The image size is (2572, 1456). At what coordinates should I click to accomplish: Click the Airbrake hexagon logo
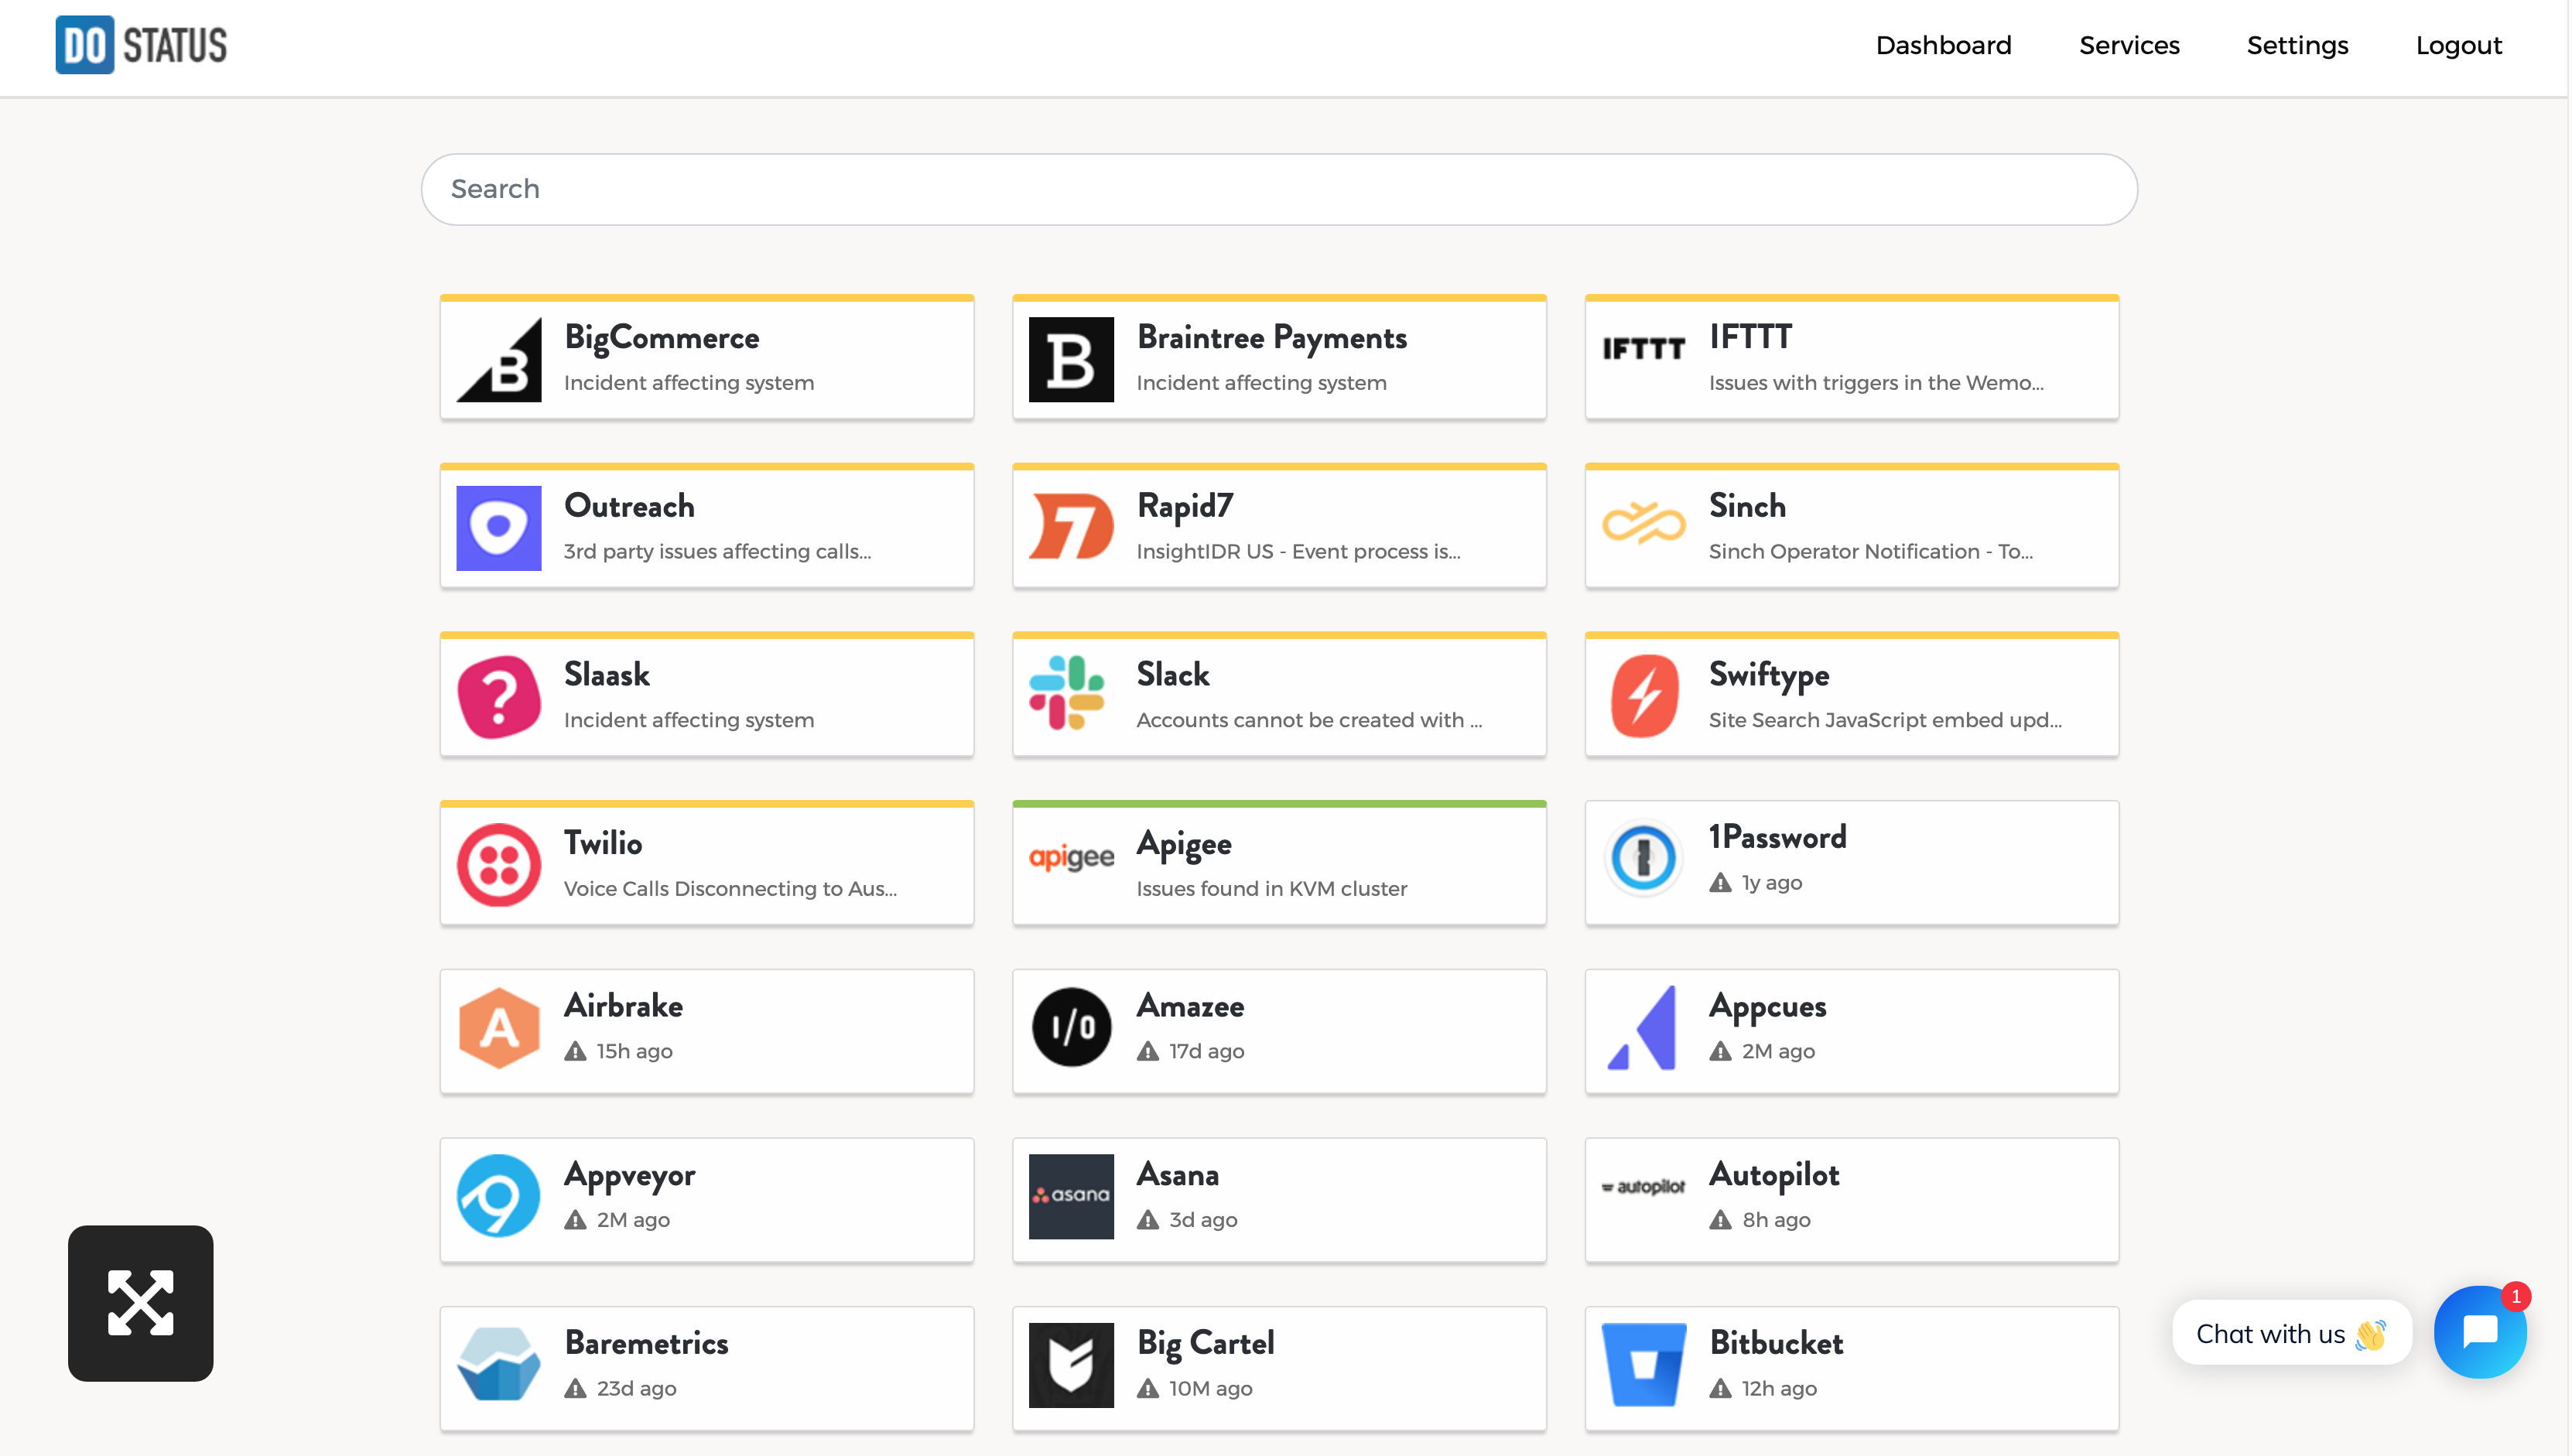(498, 1028)
